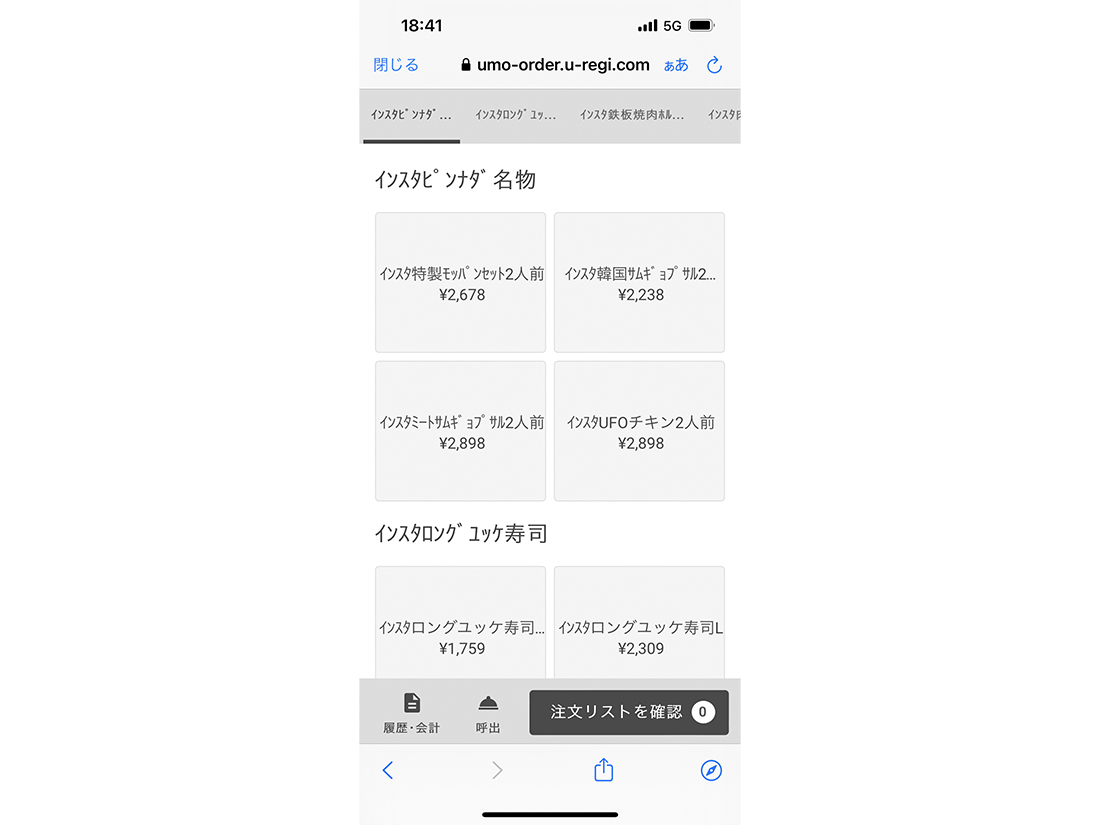Go back with the left chevron
This screenshot has width=1100, height=825.
coord(388,770)
